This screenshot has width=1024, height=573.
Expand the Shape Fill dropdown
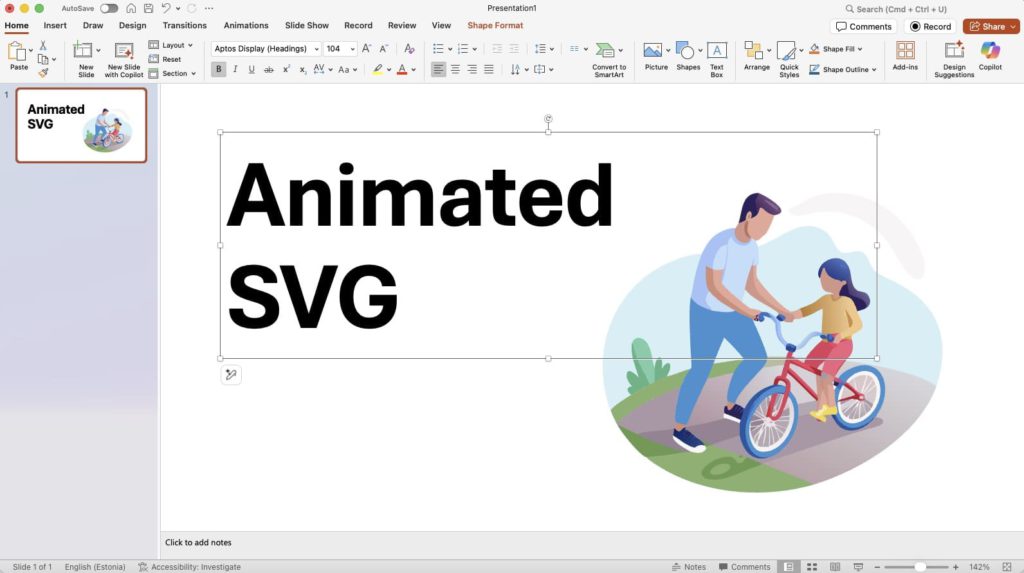tap(860, 49)
